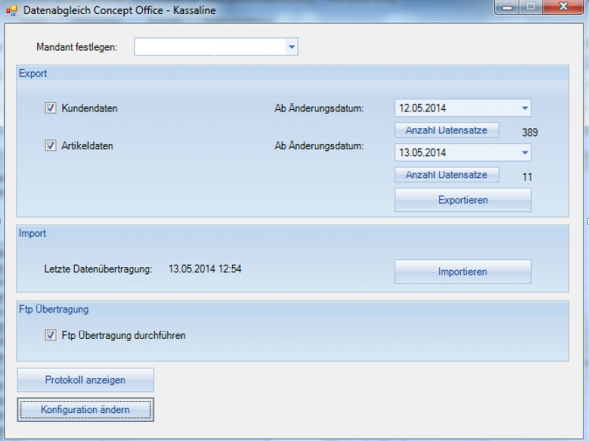Toggle the Kundendaten checkbox
The image size is (589, 441).
[x=51, y=108]
